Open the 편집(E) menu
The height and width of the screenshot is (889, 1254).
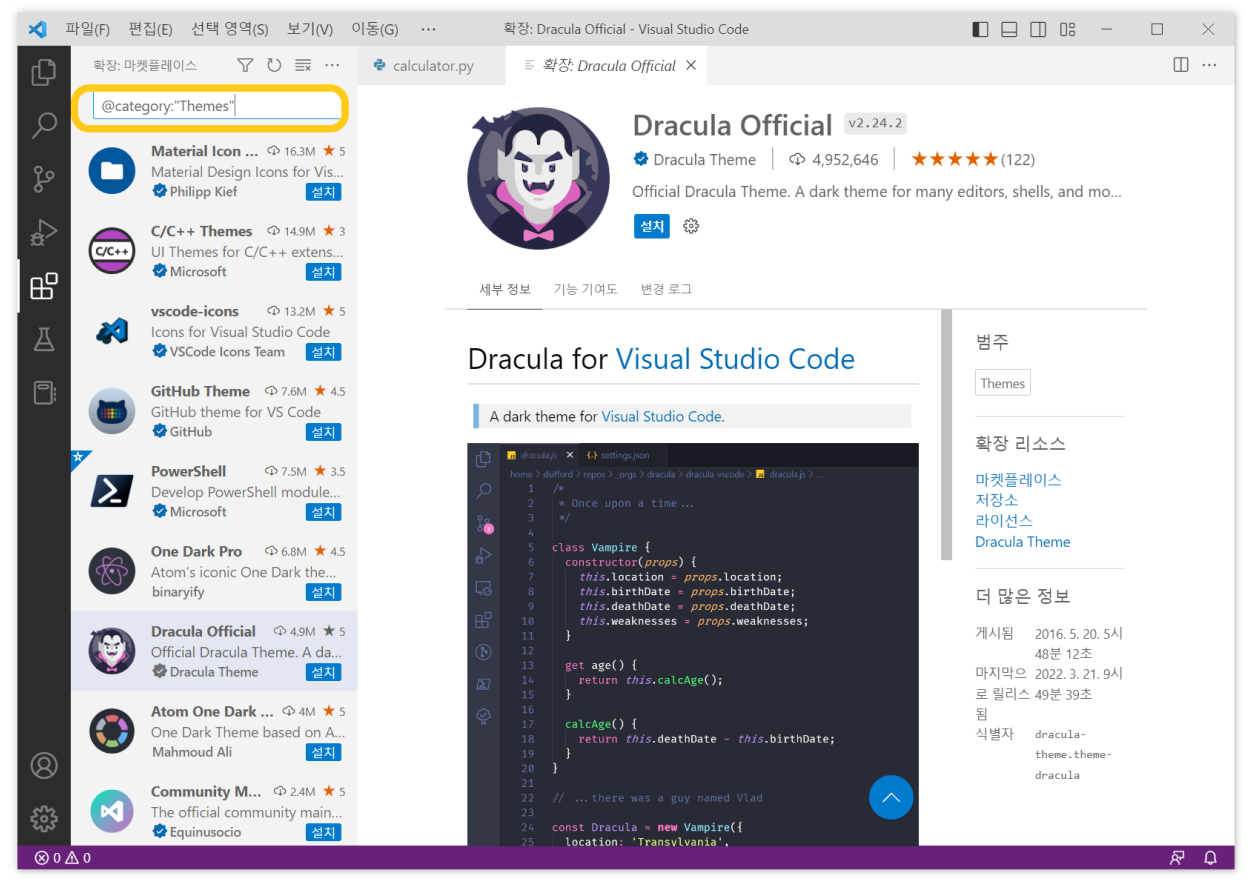(151, 29)
